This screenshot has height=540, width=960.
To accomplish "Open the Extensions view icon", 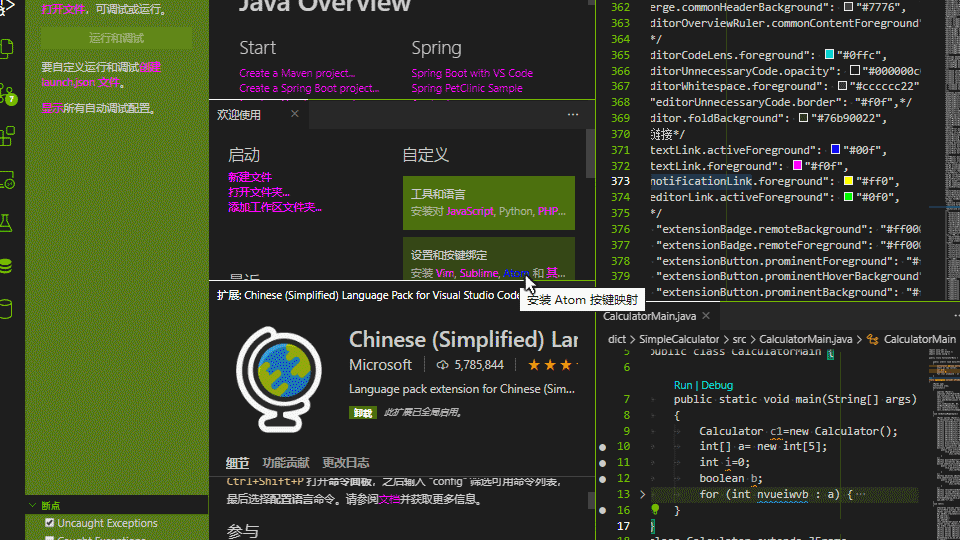I will pyautogui.click(x=9, y=135).
